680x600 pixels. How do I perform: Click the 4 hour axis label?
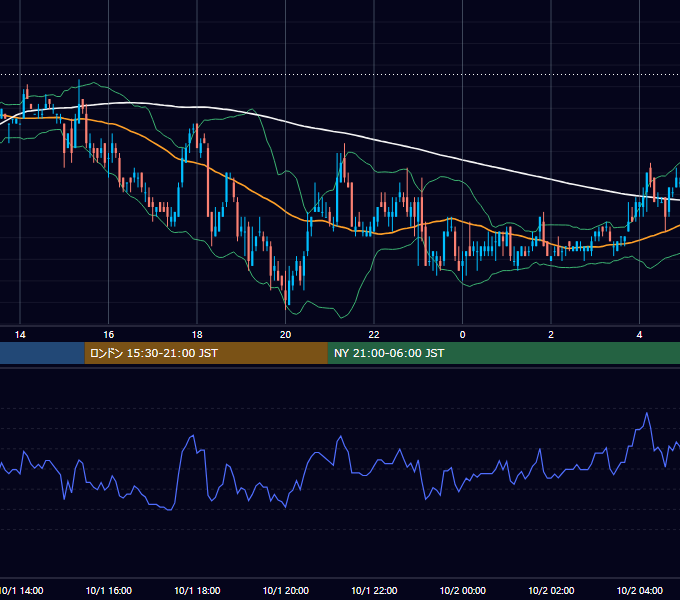coord(639,335)
